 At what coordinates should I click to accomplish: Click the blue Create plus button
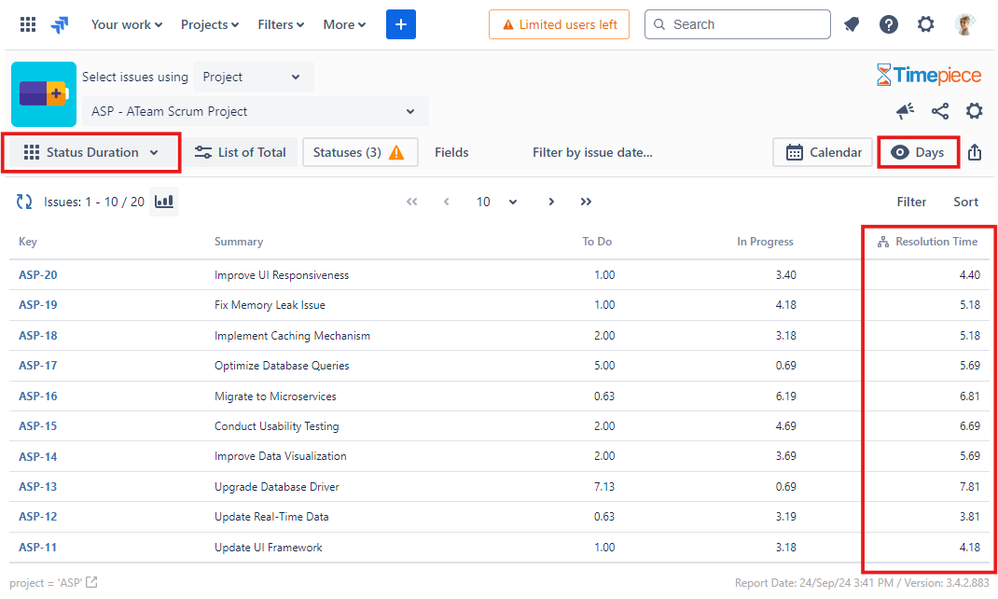(x=400, y=24)
